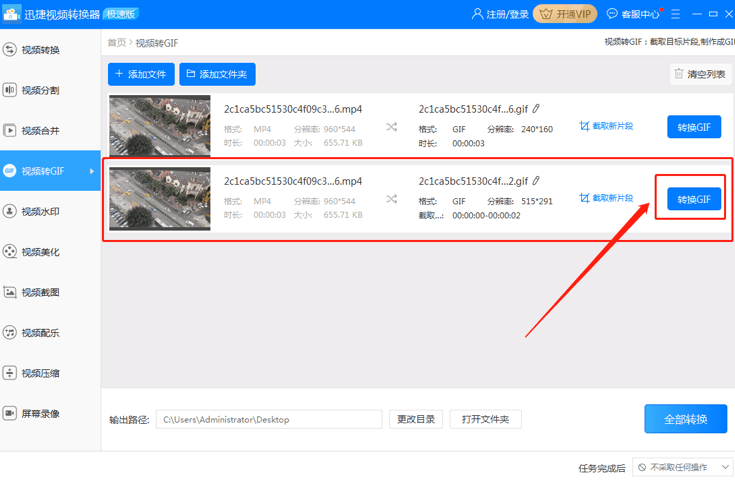Screen dimensions: 735x484
Task: Click the 视频水印 sidebar icon
Action: click(x=10, y=211)
